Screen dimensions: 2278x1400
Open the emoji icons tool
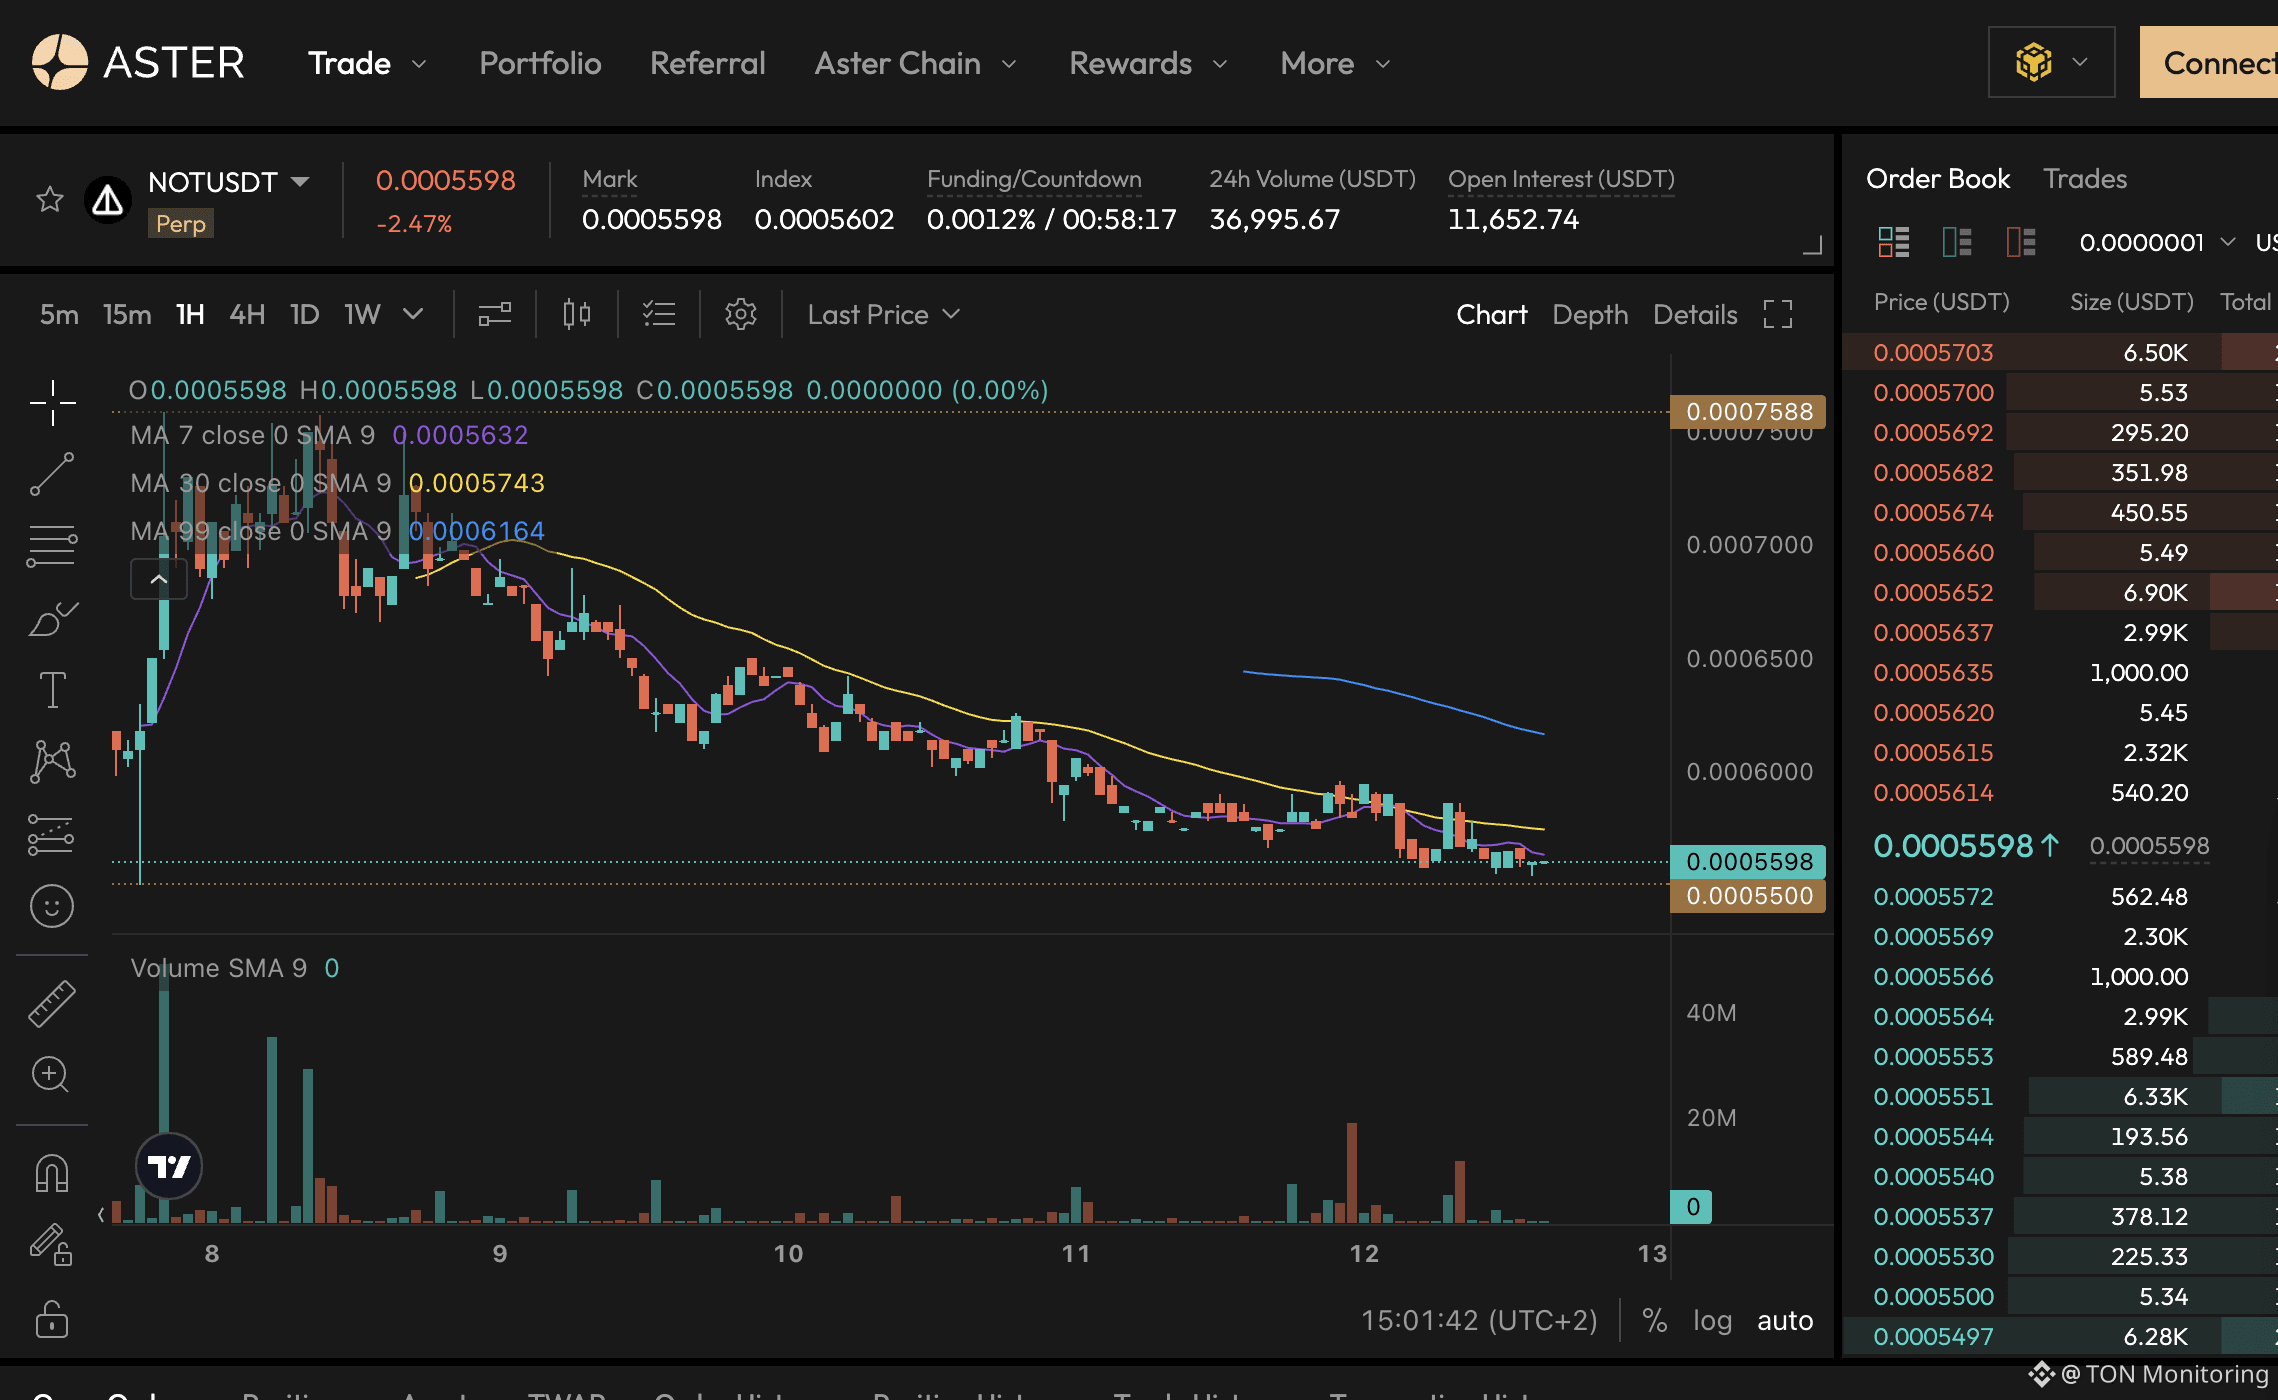52,906
